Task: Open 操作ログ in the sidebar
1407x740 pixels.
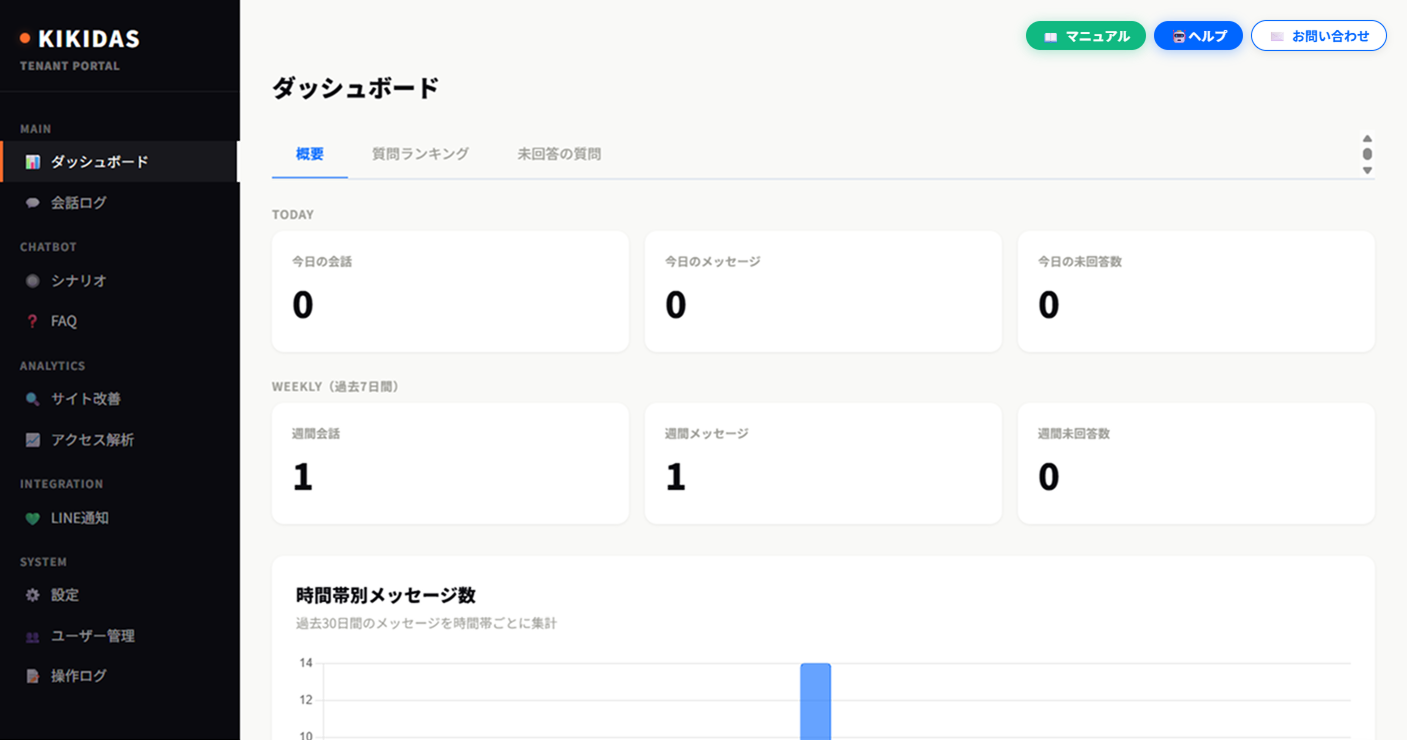Action: pyautogui.click(x=119, y=676)
